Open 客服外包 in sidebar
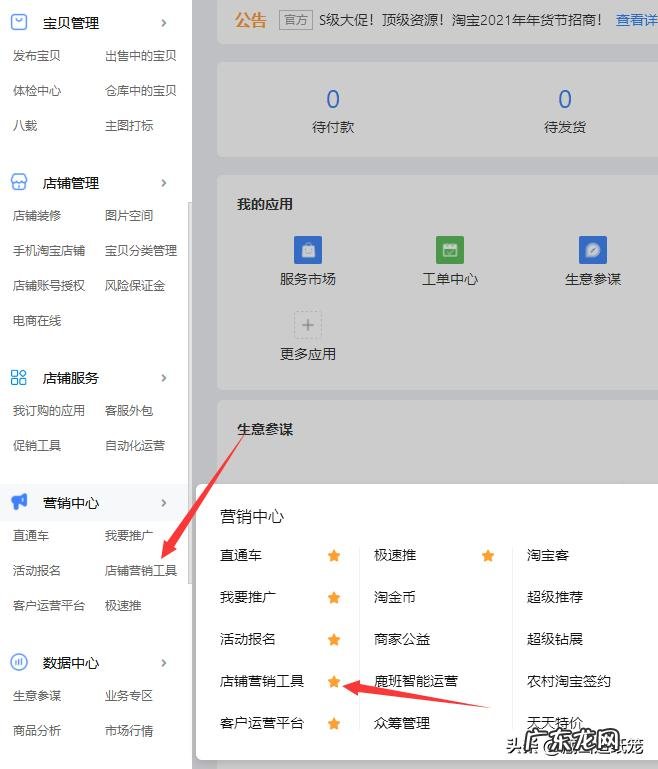The width and height of the screenshot is (658, 769). coord(129,410)
